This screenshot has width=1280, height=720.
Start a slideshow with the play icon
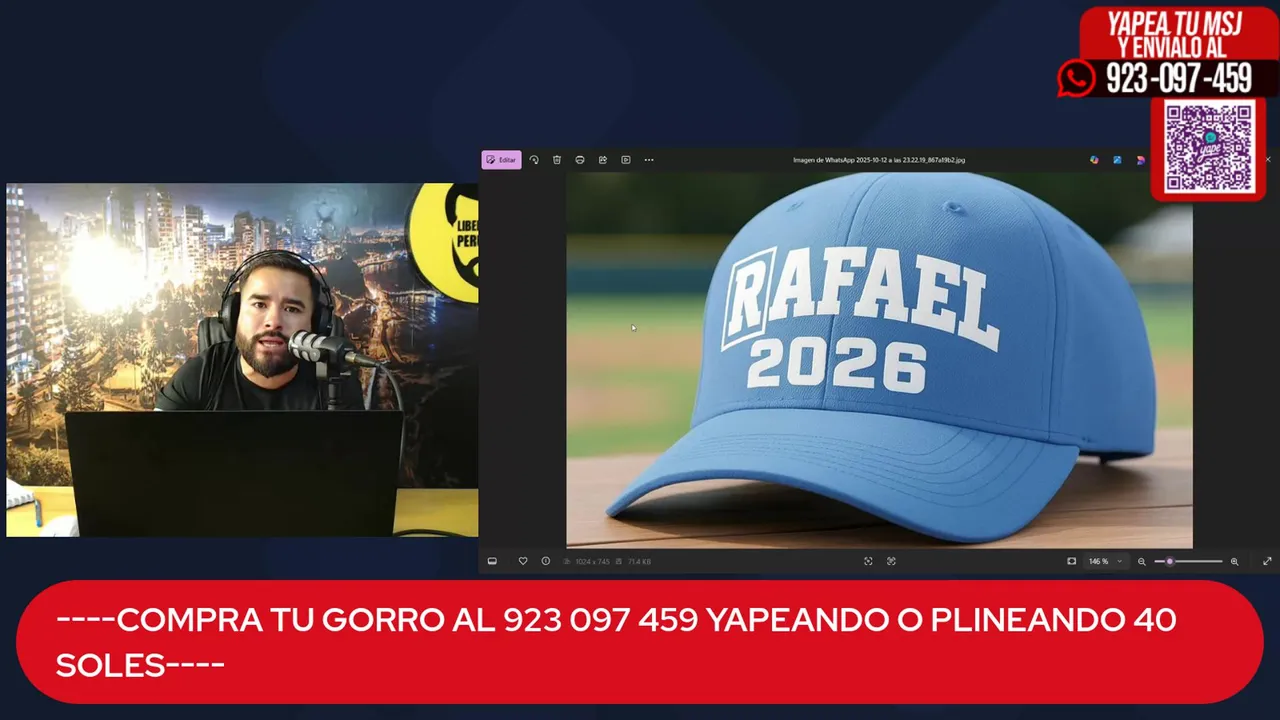tap(626, 160)
